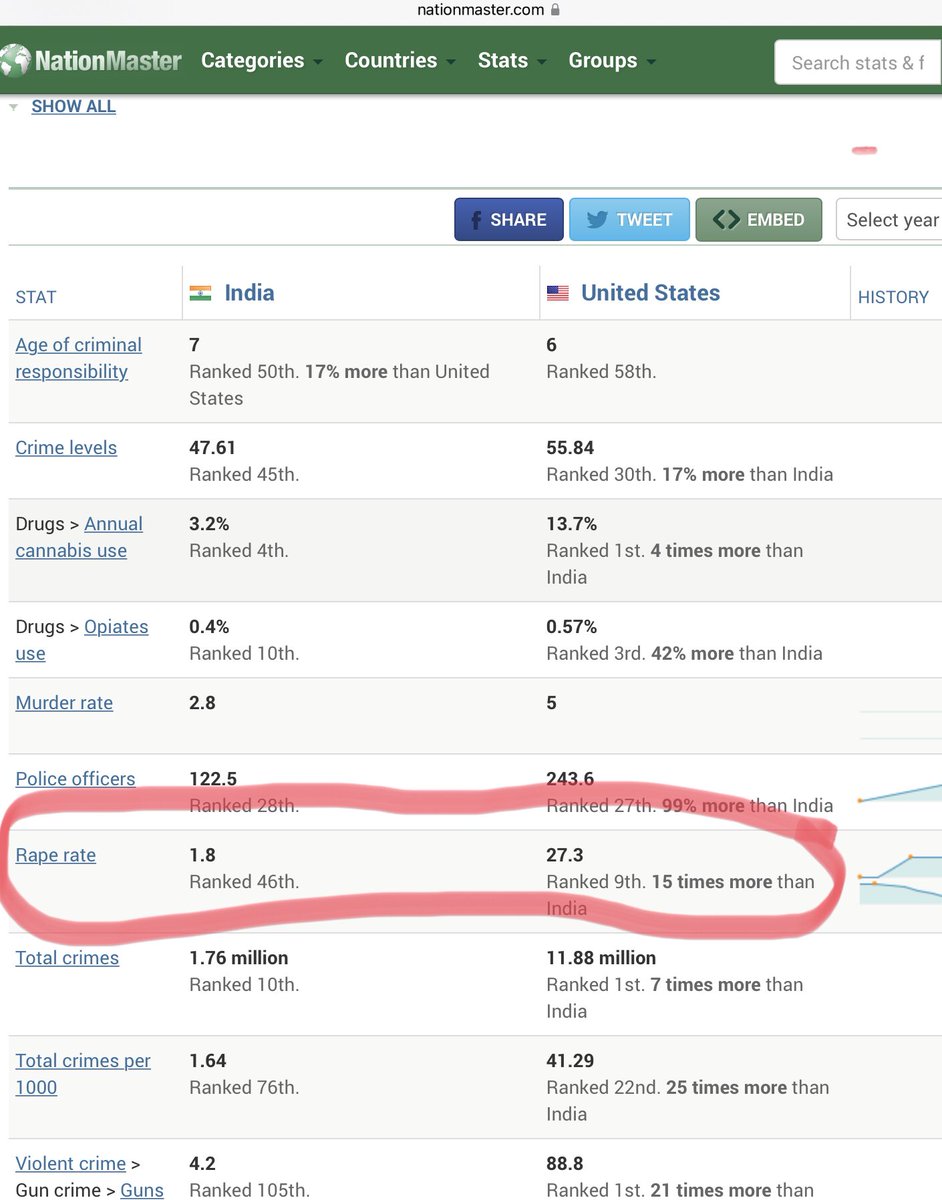Open the Annual cannabis use link
Screen dimensions: 942x1200
coord(79,537)
